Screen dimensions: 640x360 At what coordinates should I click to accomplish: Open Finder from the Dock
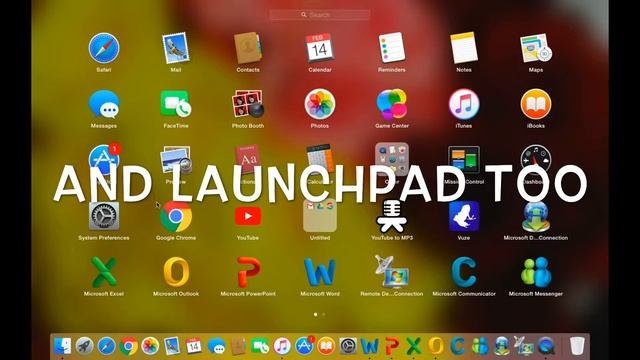(62, 346)
